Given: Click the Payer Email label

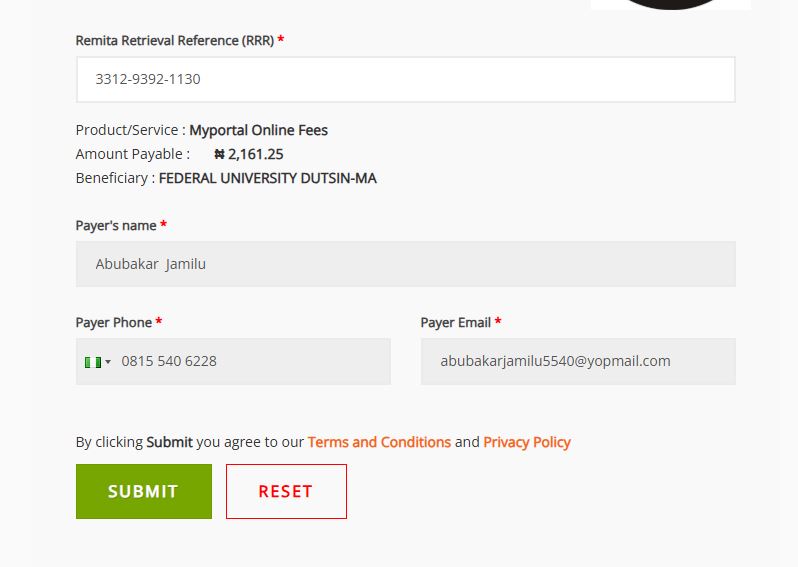Looking at the screenshot, I should pos(455,323).
